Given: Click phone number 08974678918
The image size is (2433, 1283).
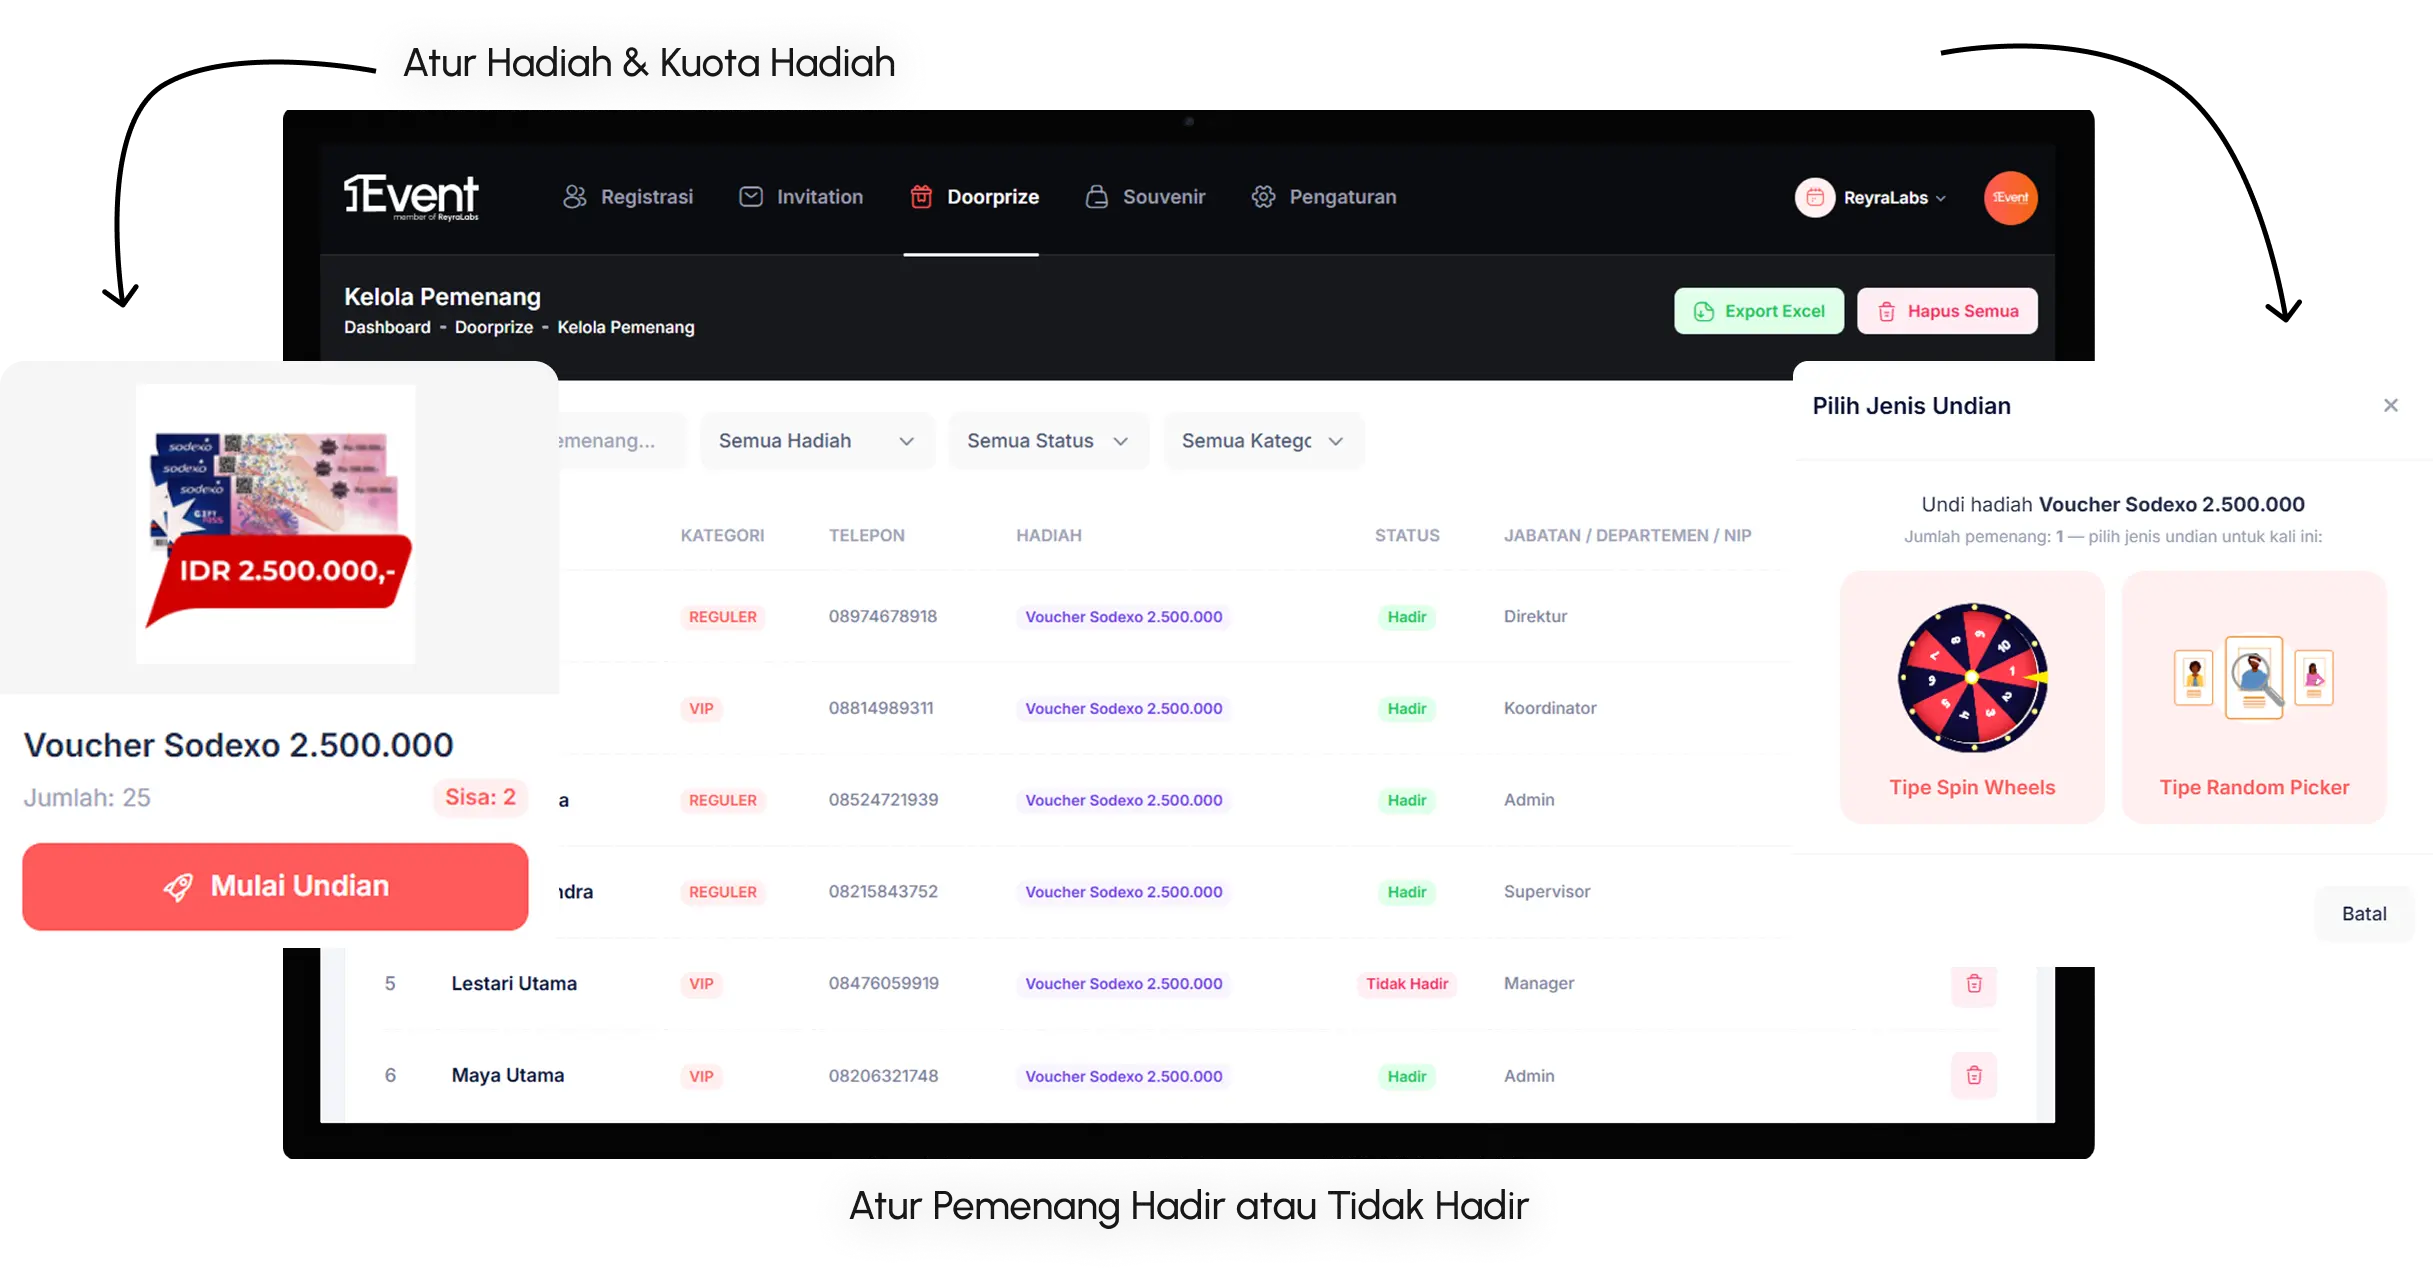Looking at the screenshot, I should 883,616.
